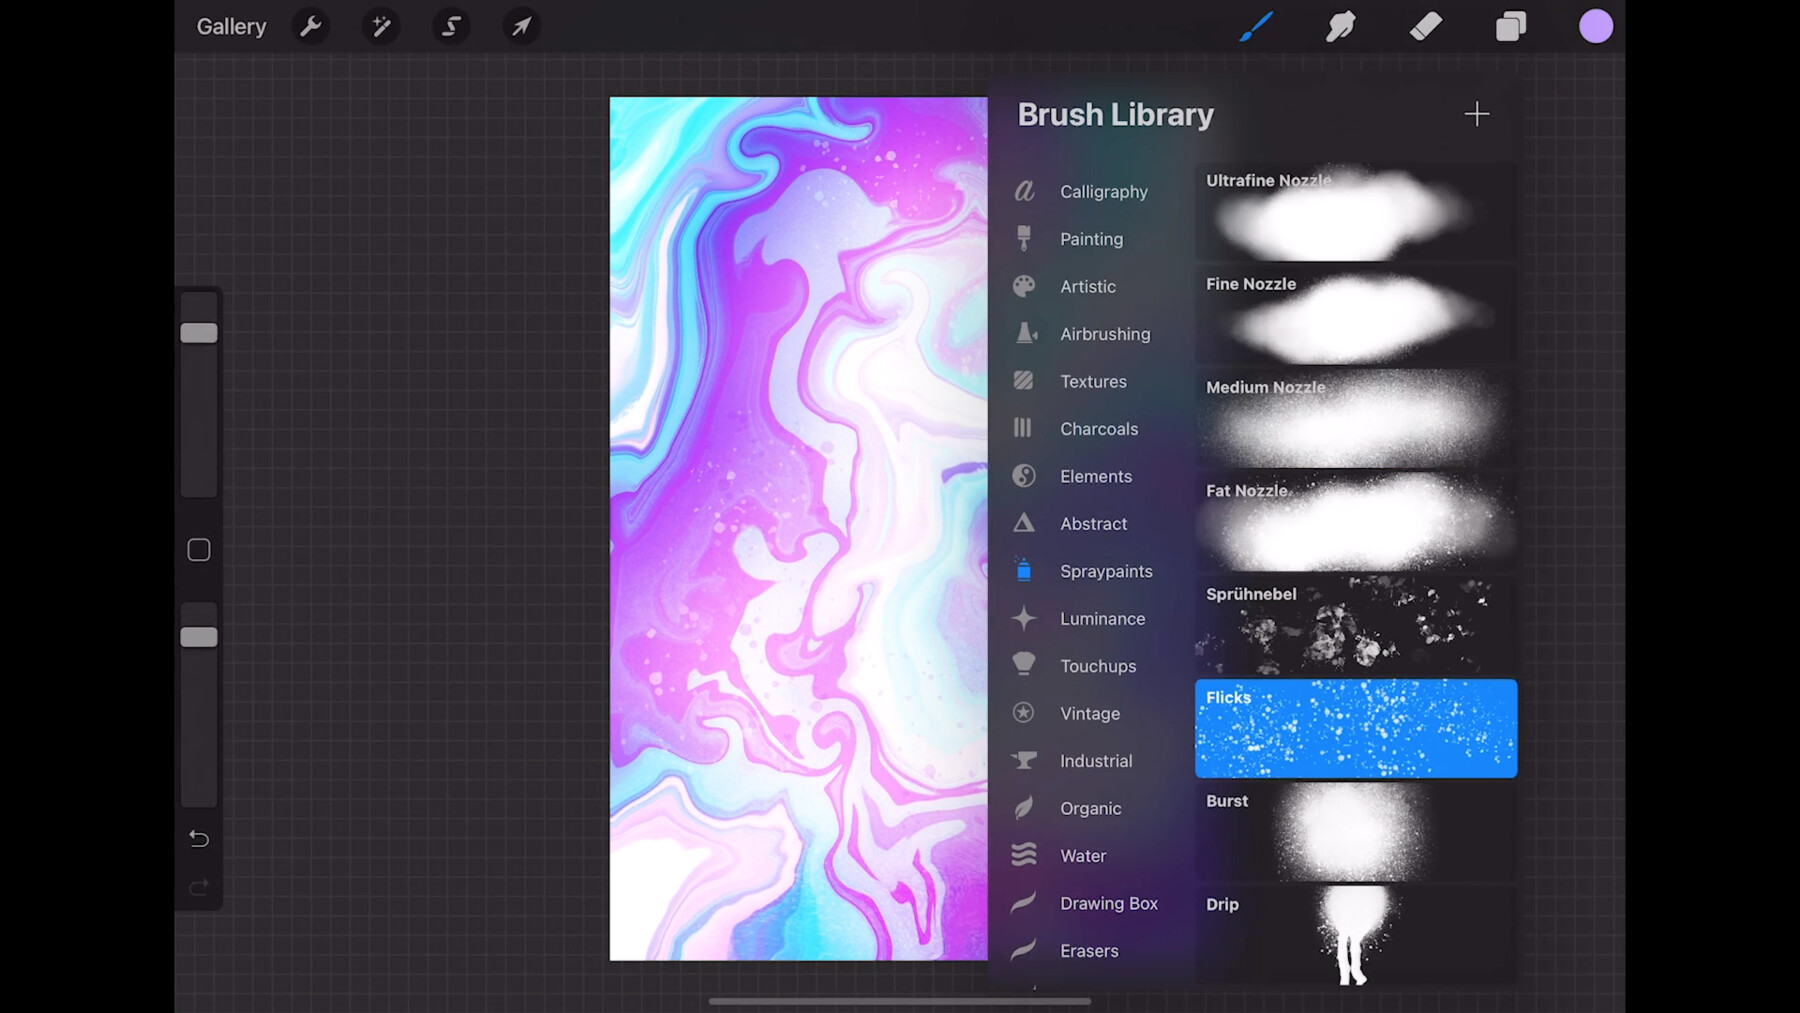Tap redo arrow in the sidebar
The width and height of the screenshot is (1800, 1013).
click(198, 887)
